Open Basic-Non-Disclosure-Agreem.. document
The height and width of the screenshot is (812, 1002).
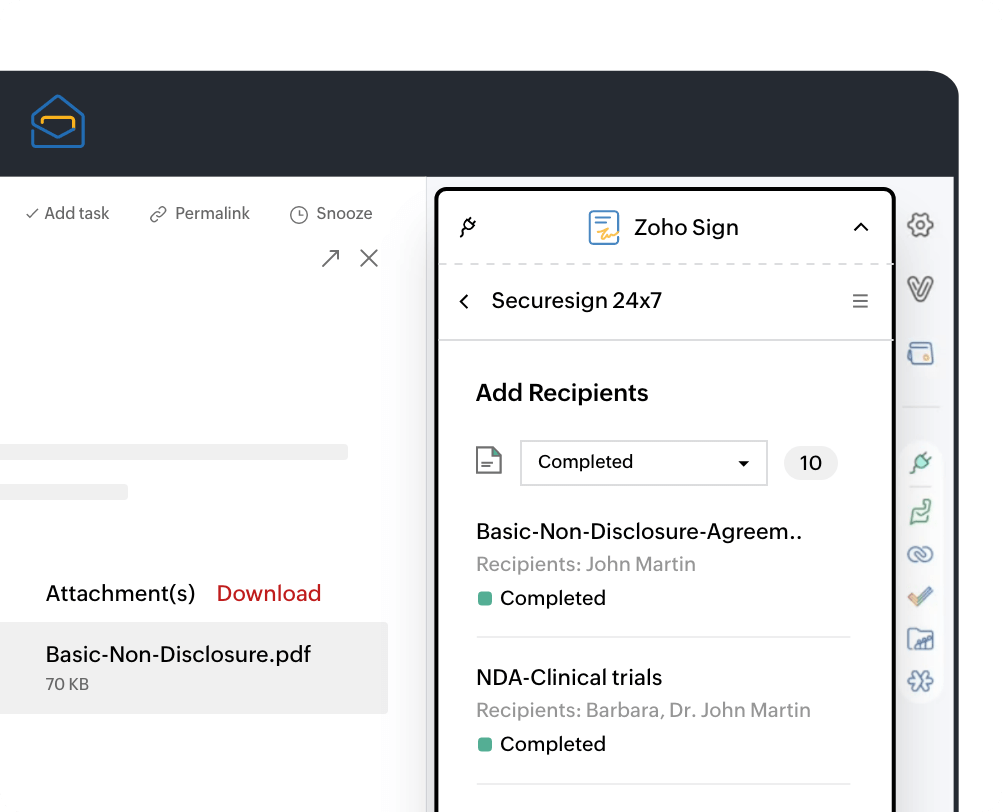[x=639, y=532]
